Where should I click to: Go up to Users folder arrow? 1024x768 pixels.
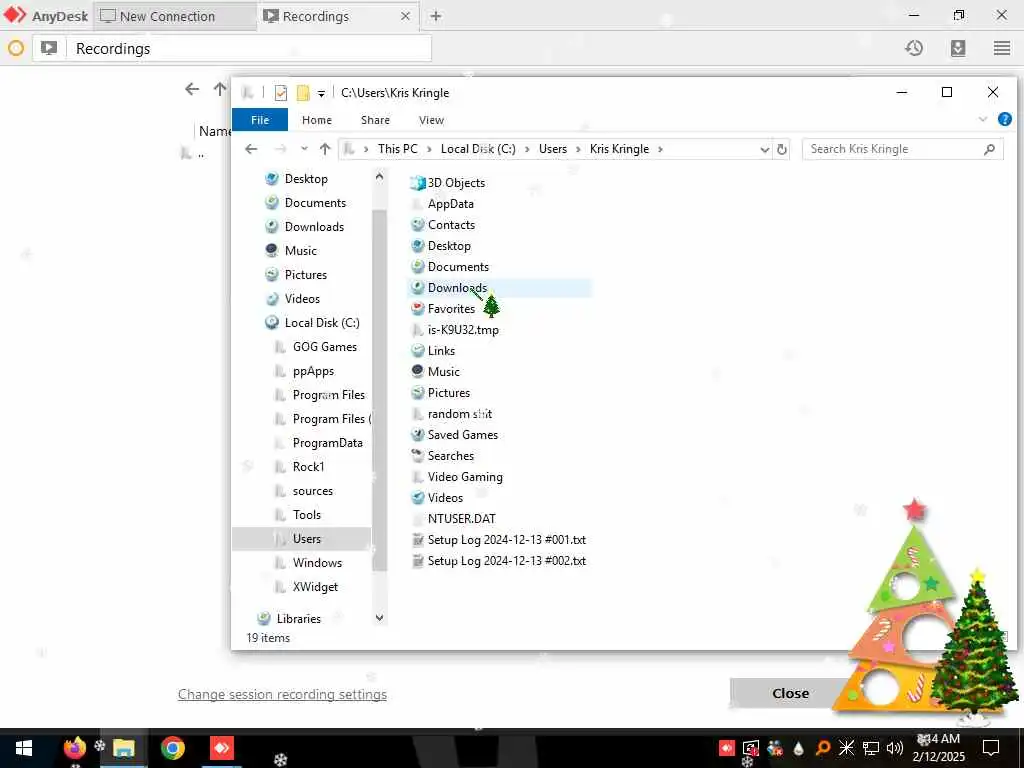point(325,149)
